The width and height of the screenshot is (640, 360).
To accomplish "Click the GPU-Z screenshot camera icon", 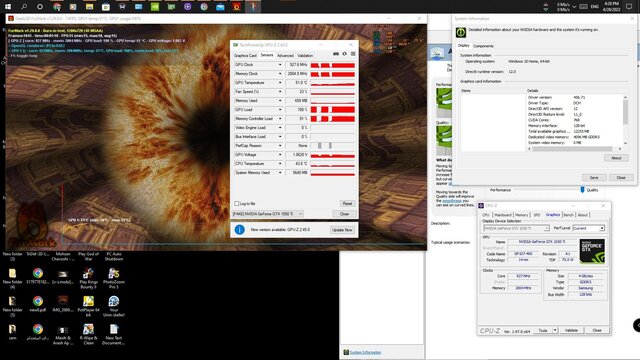I will 336,54.
